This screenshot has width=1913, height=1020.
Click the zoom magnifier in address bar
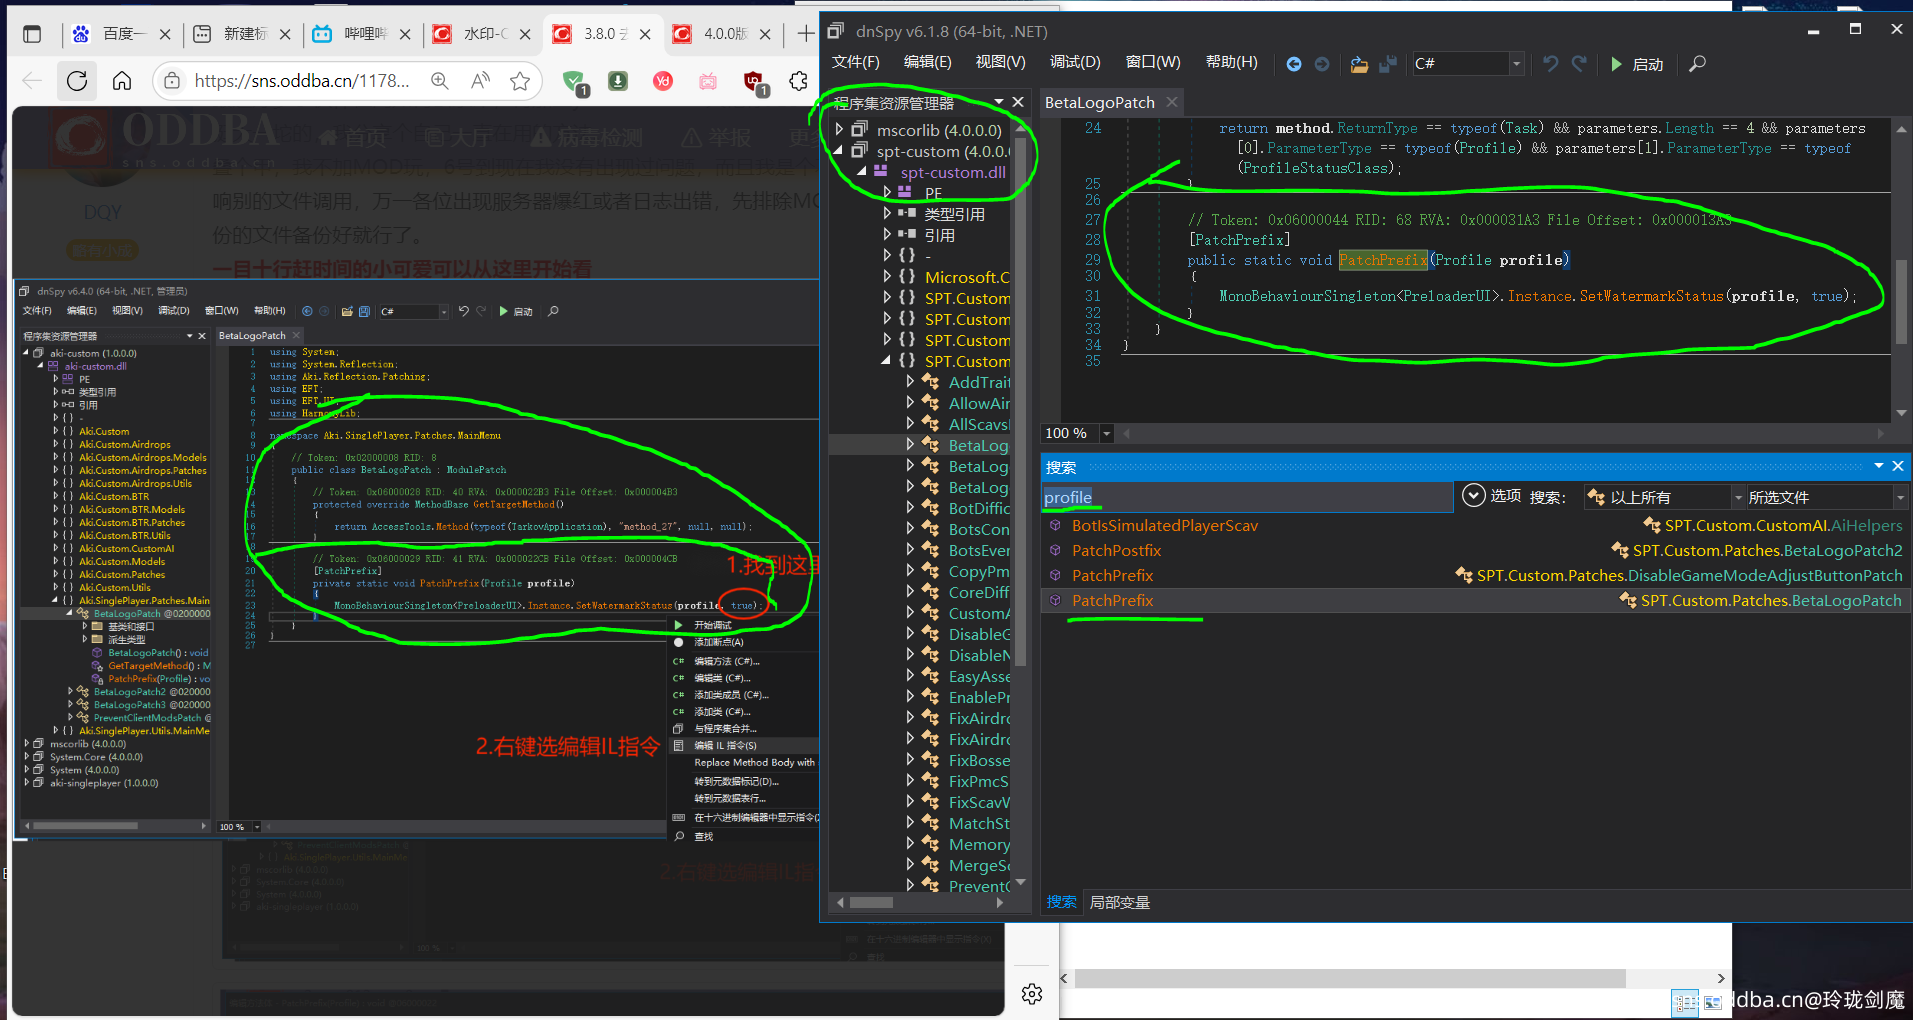tap(439, 81)
